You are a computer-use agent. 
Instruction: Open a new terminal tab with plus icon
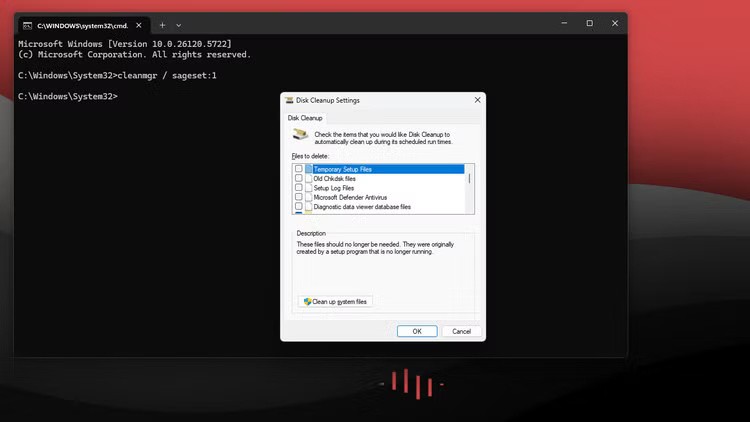(x=163, y=25)
